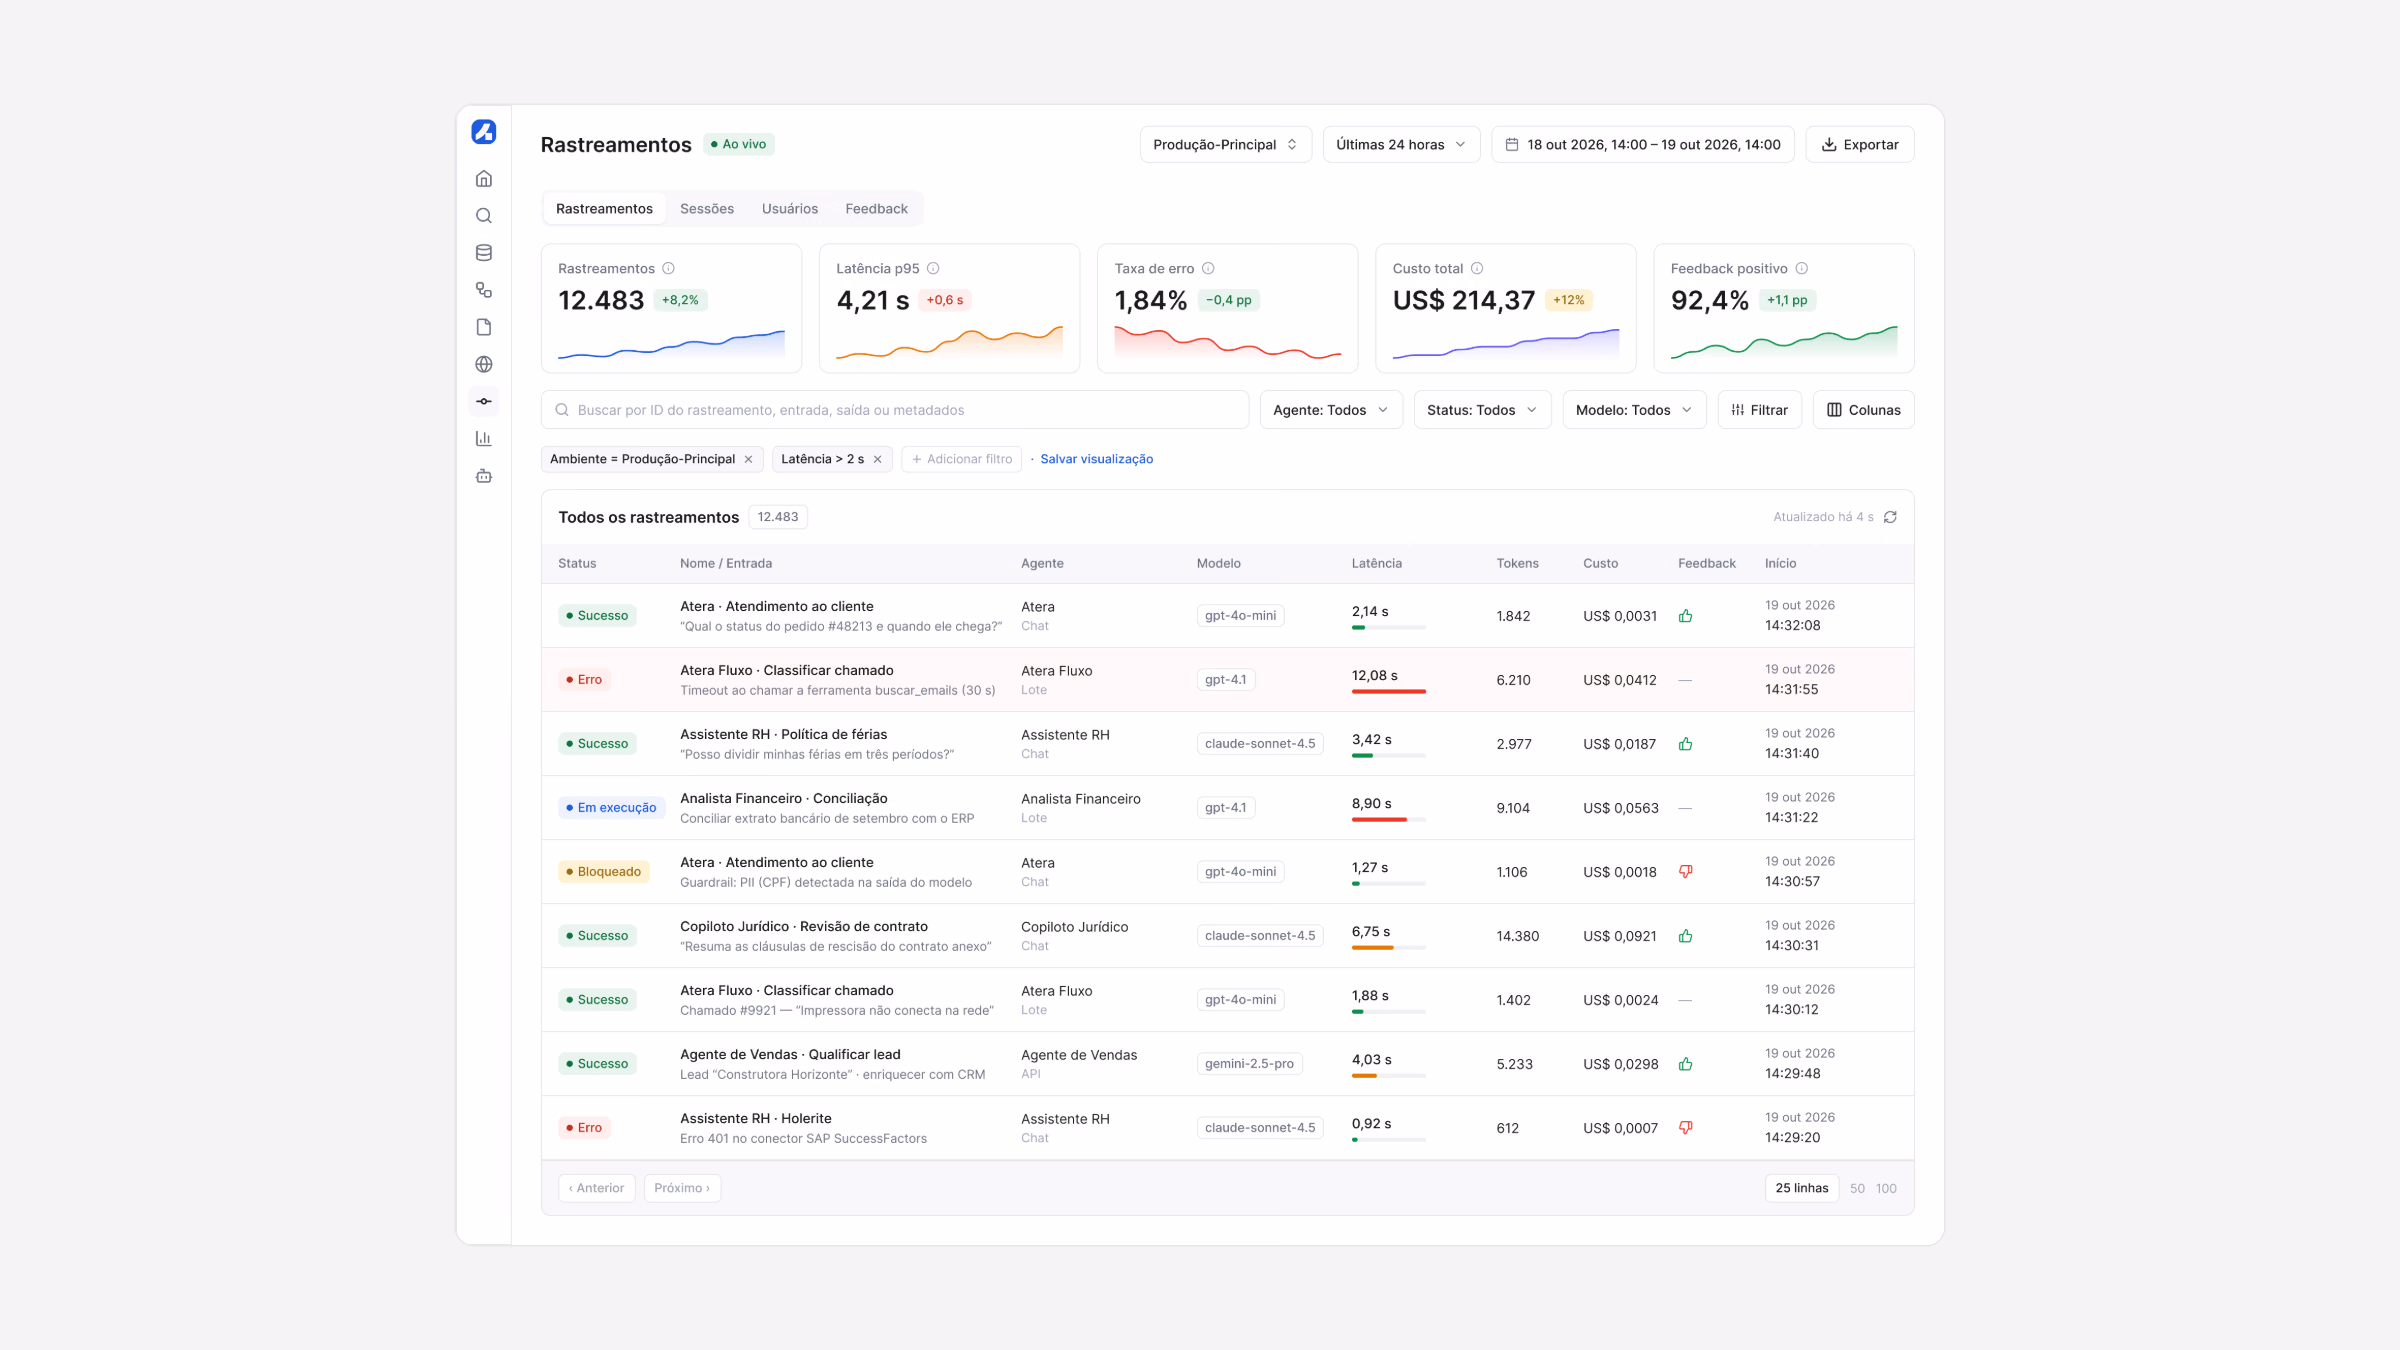Show info for Taxa de erro metric

[1208, 268]
